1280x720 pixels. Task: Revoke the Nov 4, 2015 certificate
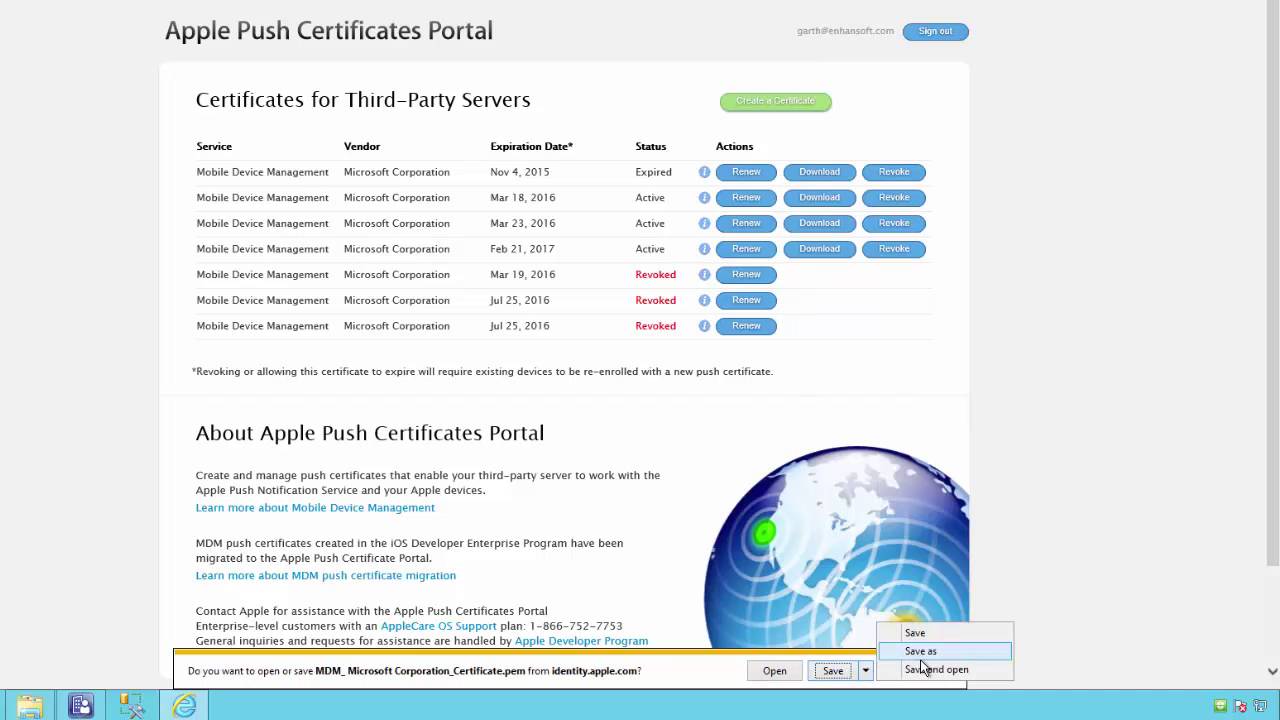pyautogui.click(x=894, y=172)
